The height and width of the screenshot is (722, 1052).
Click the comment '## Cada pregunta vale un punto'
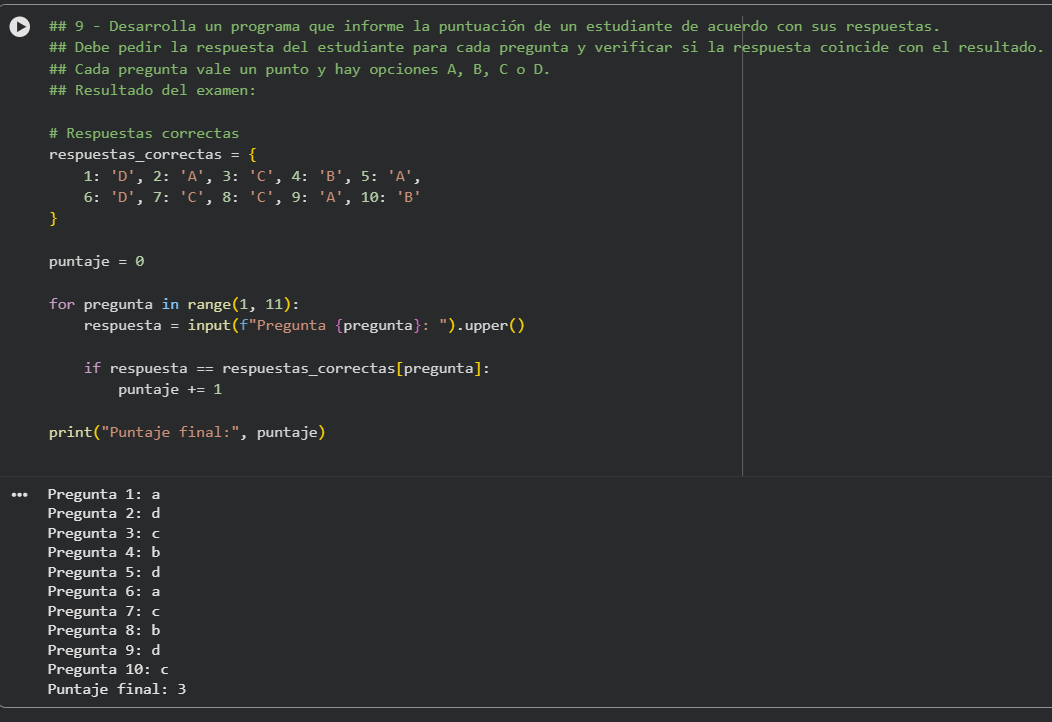pos(299,70)
